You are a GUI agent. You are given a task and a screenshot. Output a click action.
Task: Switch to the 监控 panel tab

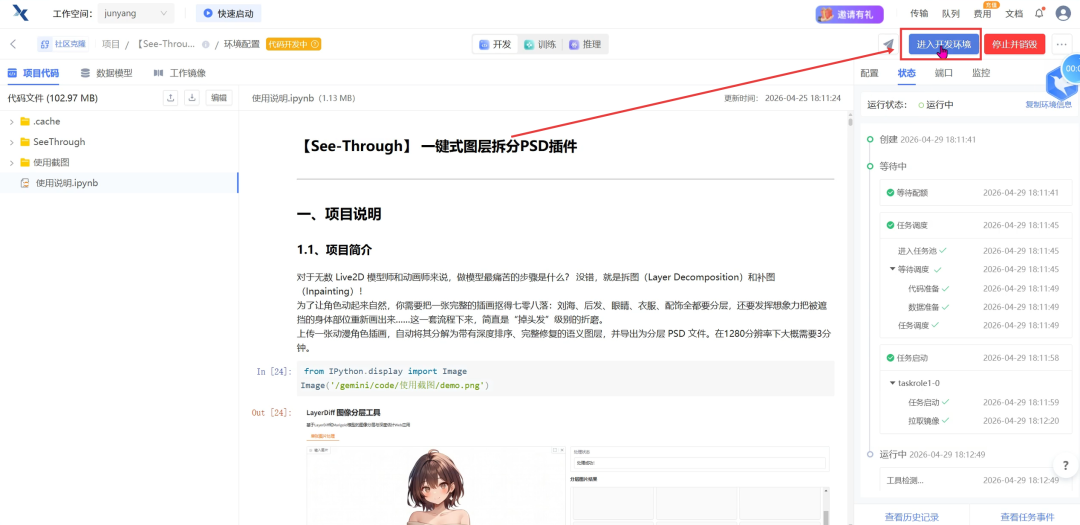coord(981,72)
